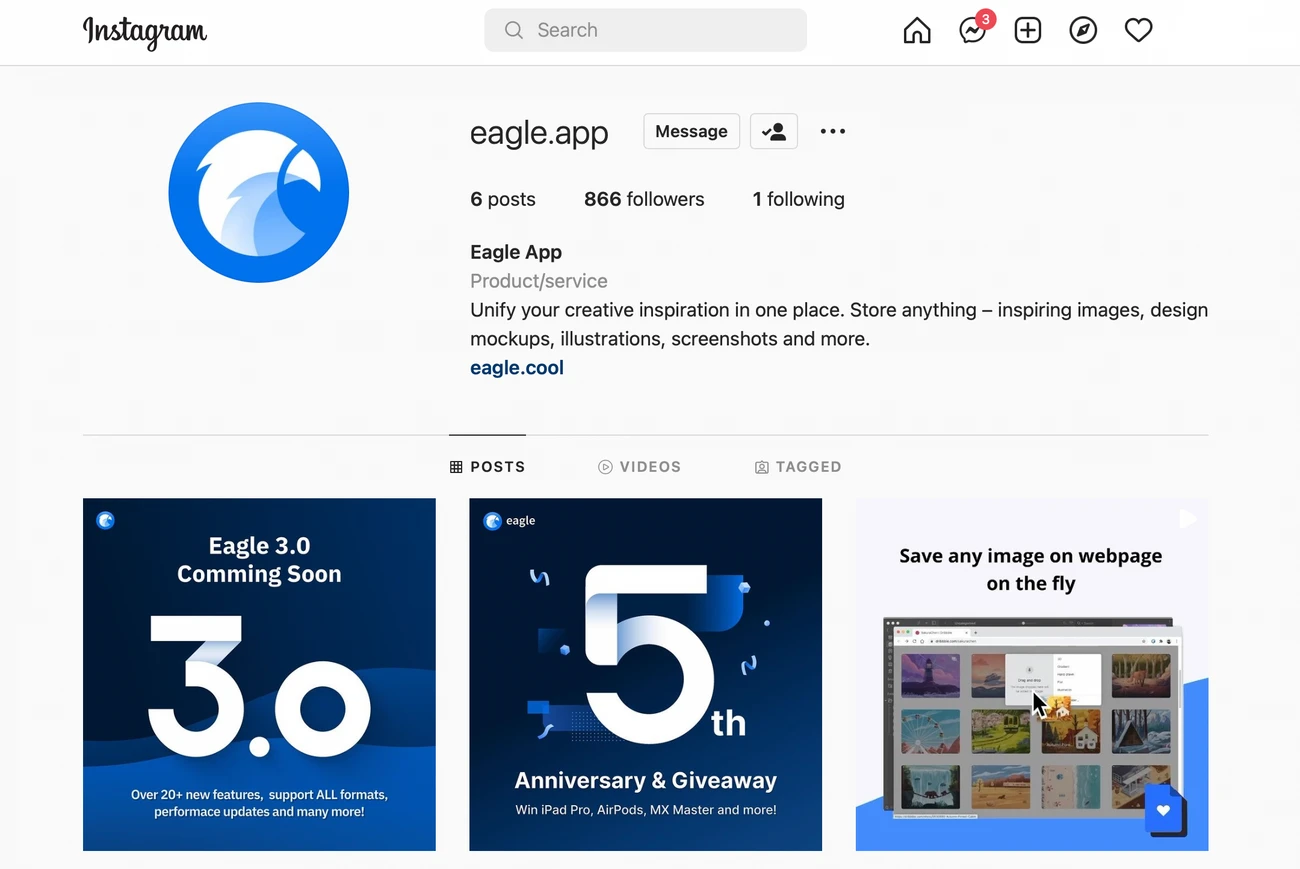
Task: Open the more options ellipsis menu
Action: pos(833,131)
